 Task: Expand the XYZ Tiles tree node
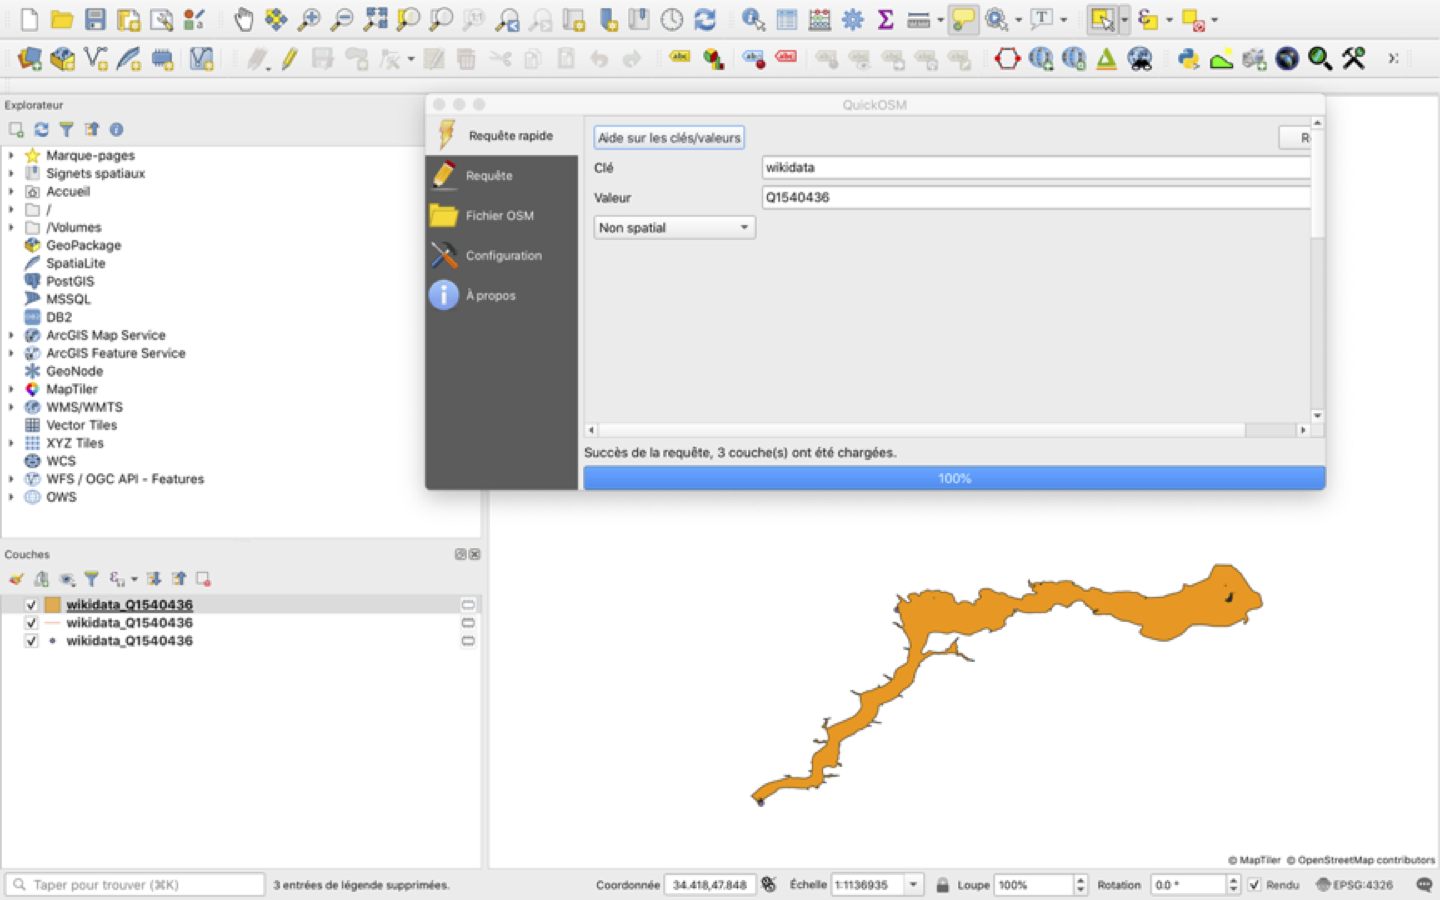coord(11,443)
